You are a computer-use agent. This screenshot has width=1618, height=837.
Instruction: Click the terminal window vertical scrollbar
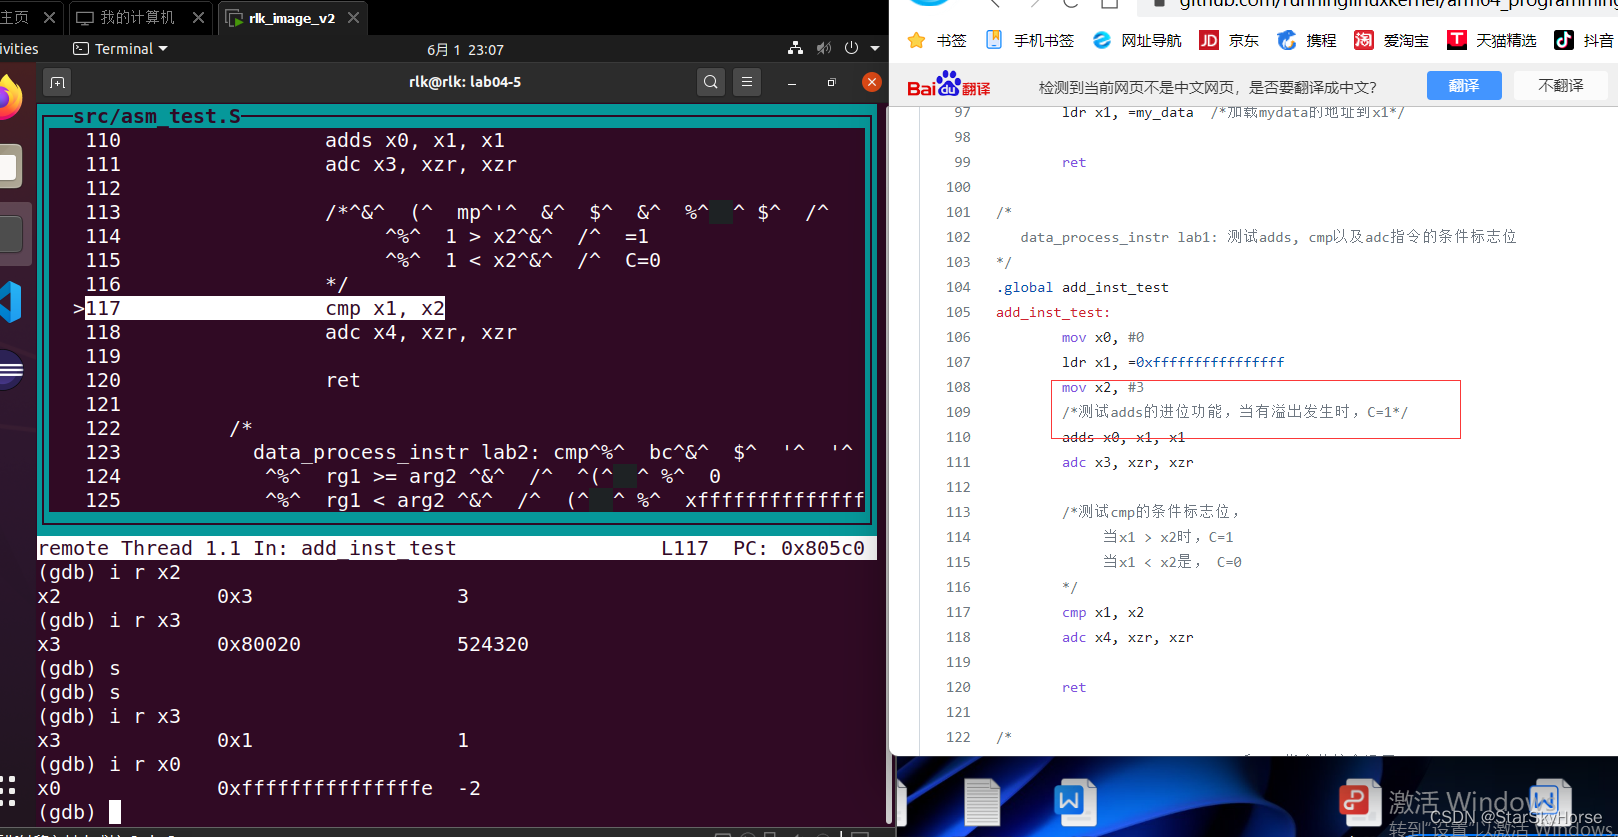[x=888, y=465]
